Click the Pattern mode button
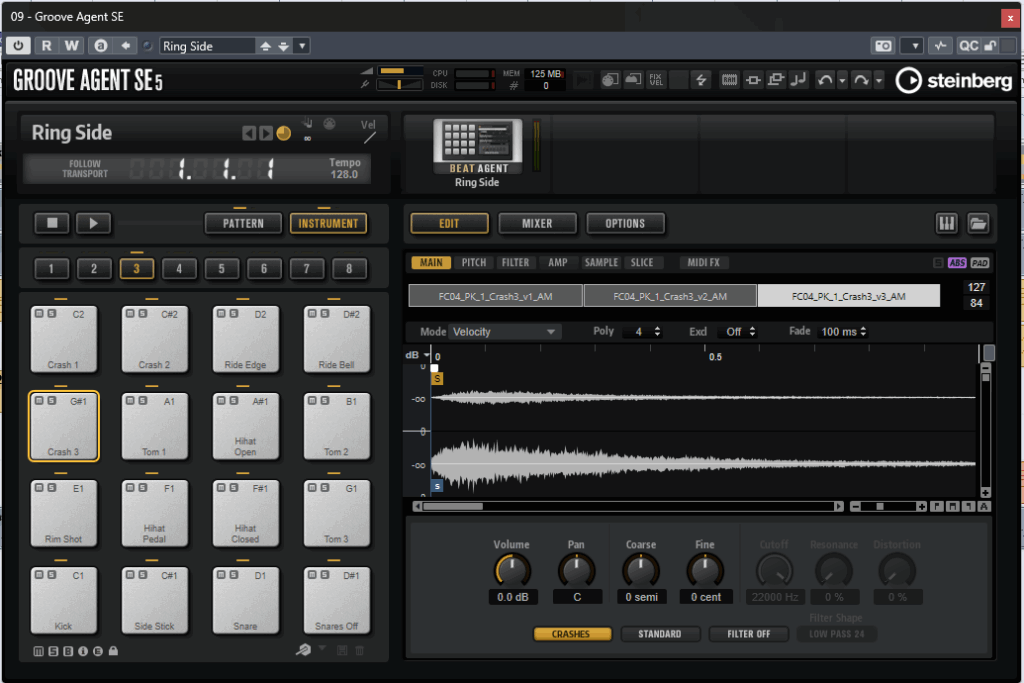1024x683 pixels. tap(243, 223)
